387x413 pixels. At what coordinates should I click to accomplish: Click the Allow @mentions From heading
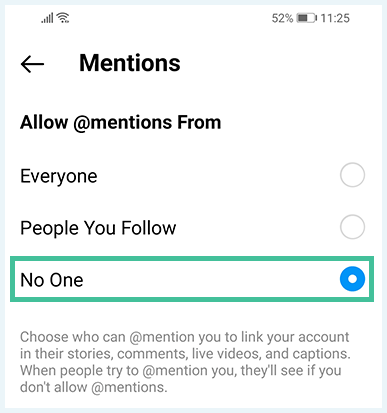pos(120,122)
